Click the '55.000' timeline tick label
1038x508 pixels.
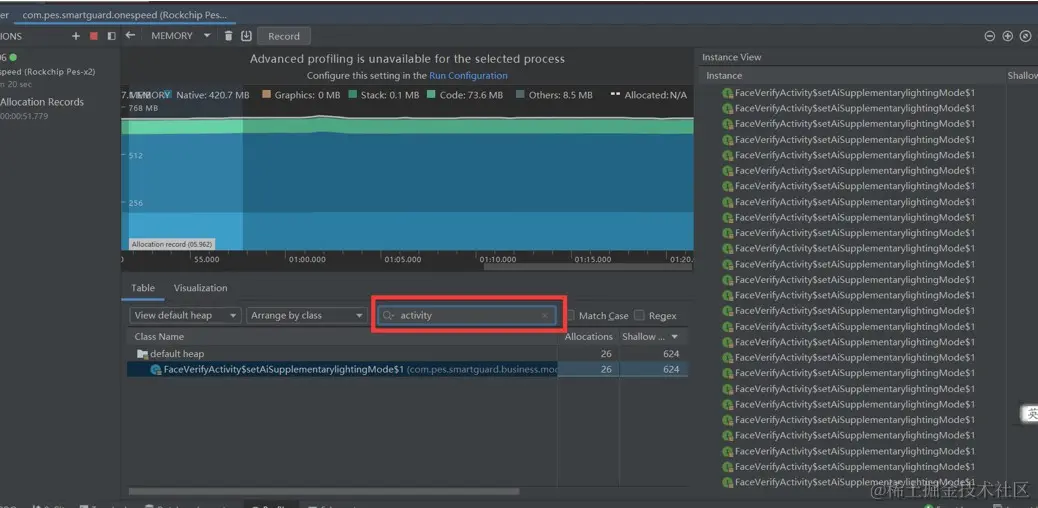(207, 260)
